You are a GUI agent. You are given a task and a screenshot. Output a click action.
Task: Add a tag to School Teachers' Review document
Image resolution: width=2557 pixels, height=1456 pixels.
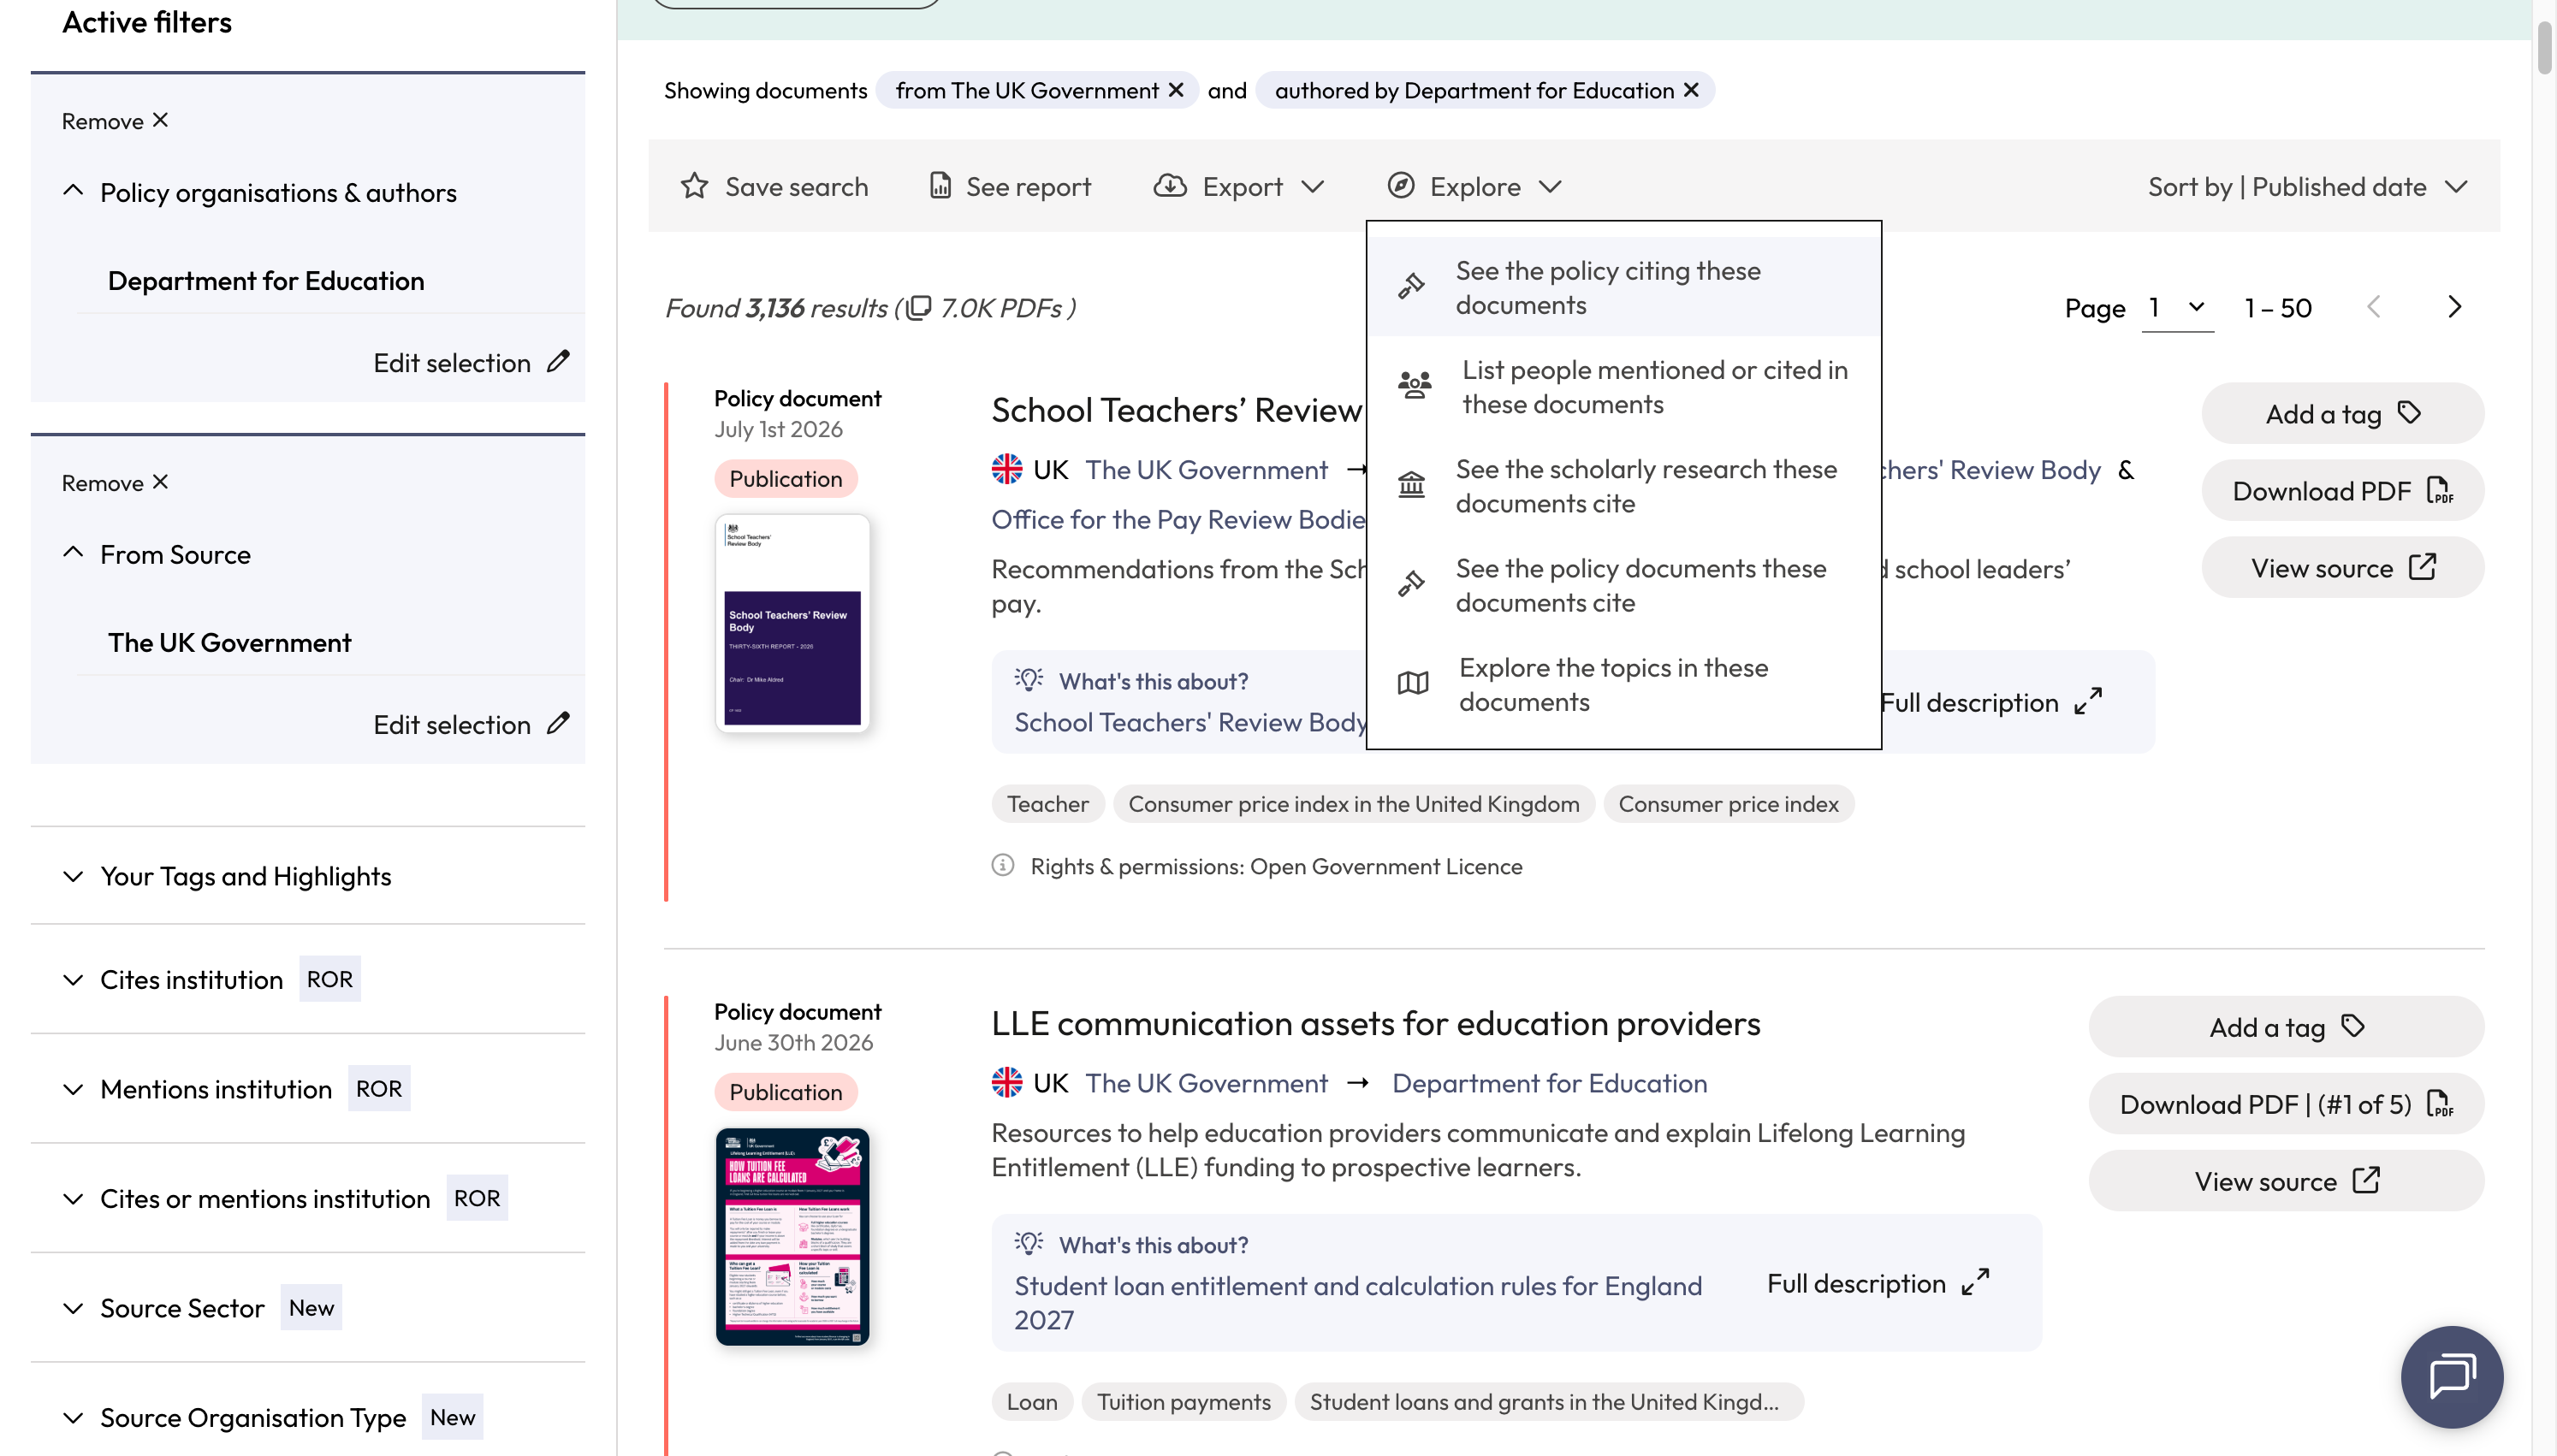click(2342, 413)
